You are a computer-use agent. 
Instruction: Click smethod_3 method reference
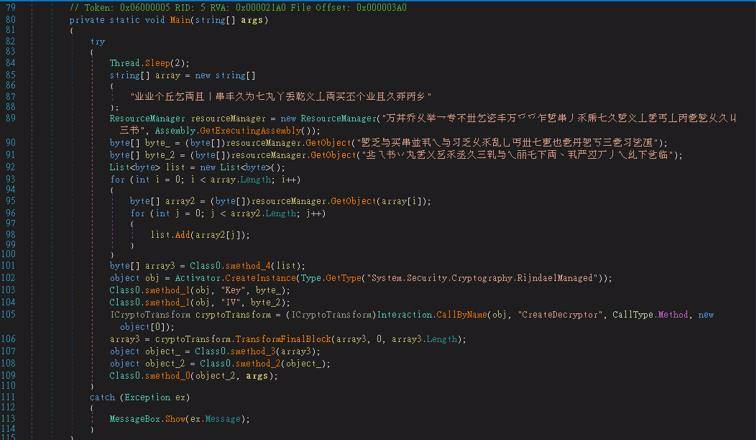pos(253,352)
